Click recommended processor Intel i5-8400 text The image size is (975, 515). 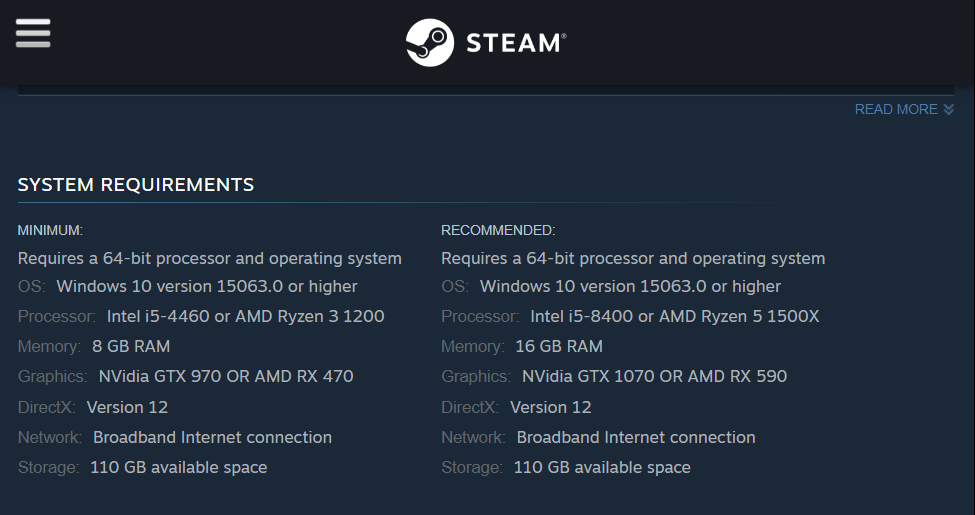tap(674, 316)
